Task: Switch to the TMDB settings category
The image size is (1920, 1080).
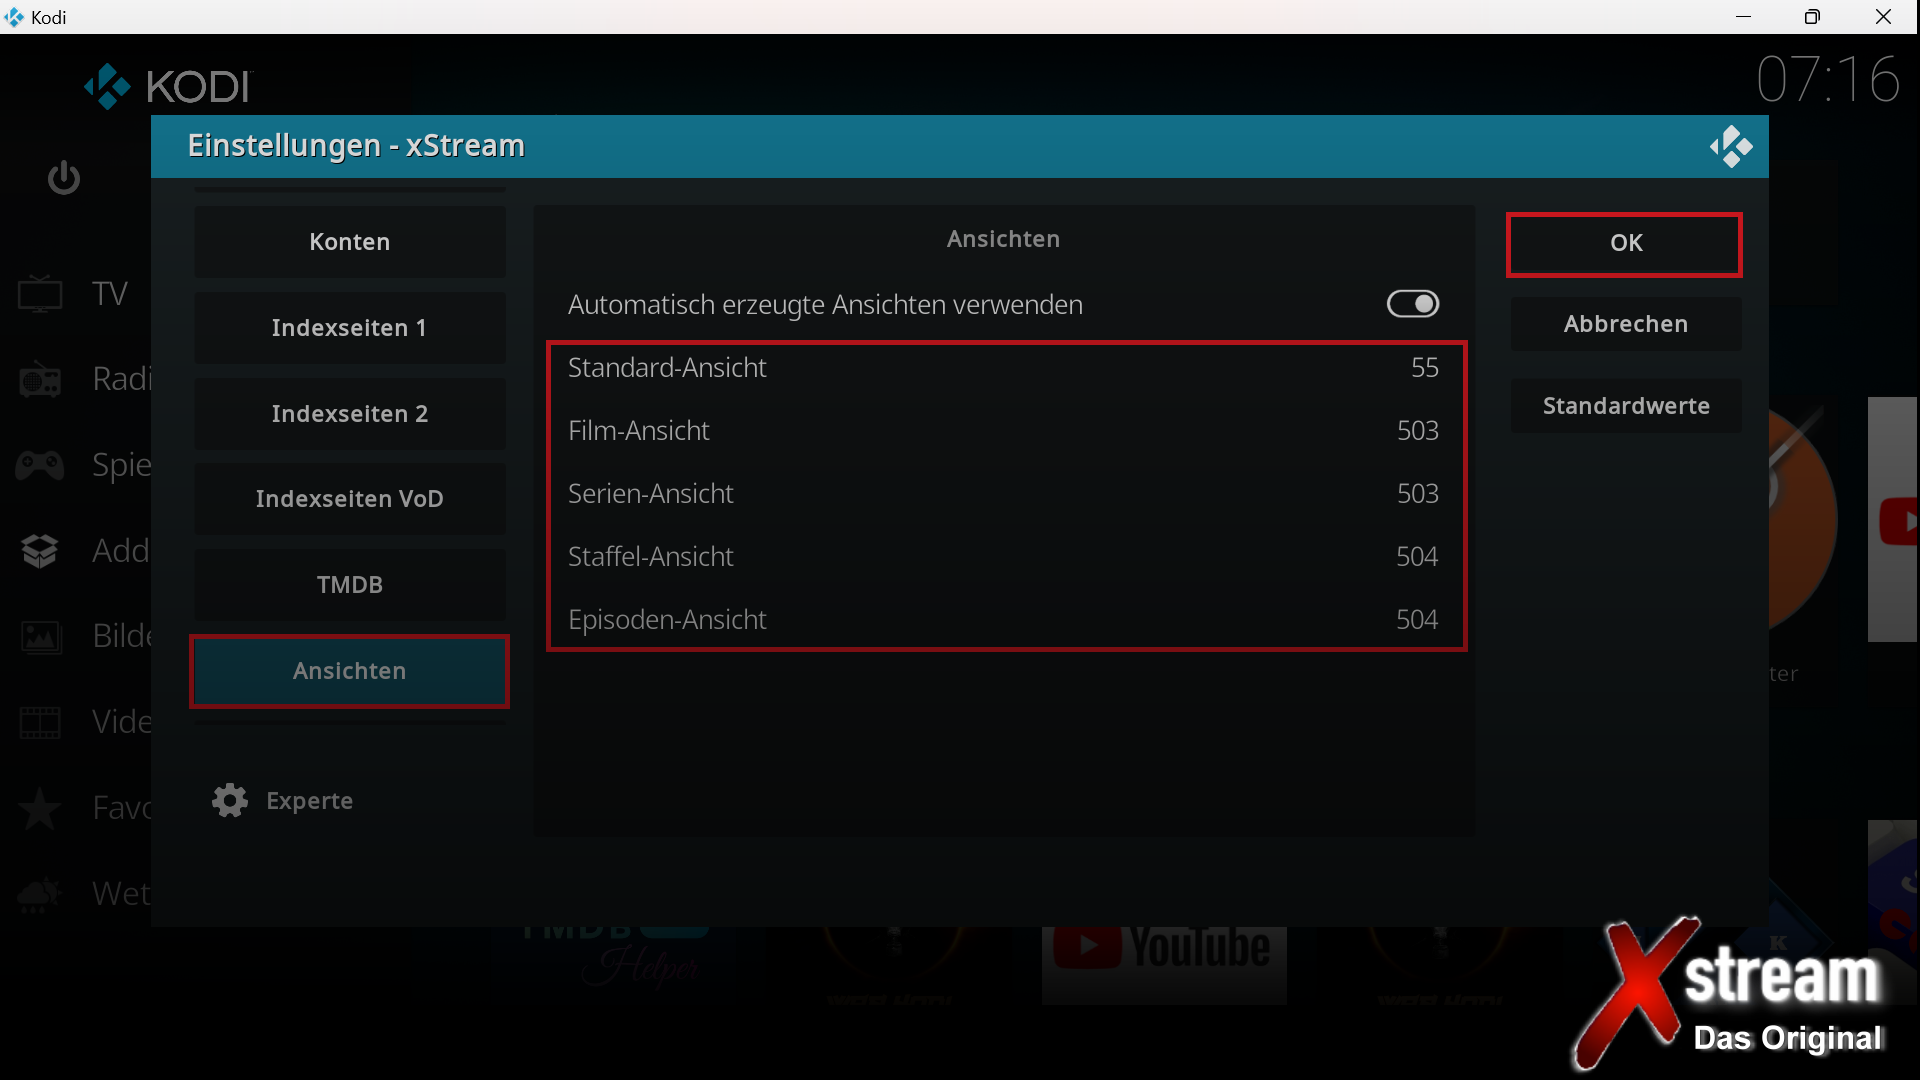Action: [349, 585]
